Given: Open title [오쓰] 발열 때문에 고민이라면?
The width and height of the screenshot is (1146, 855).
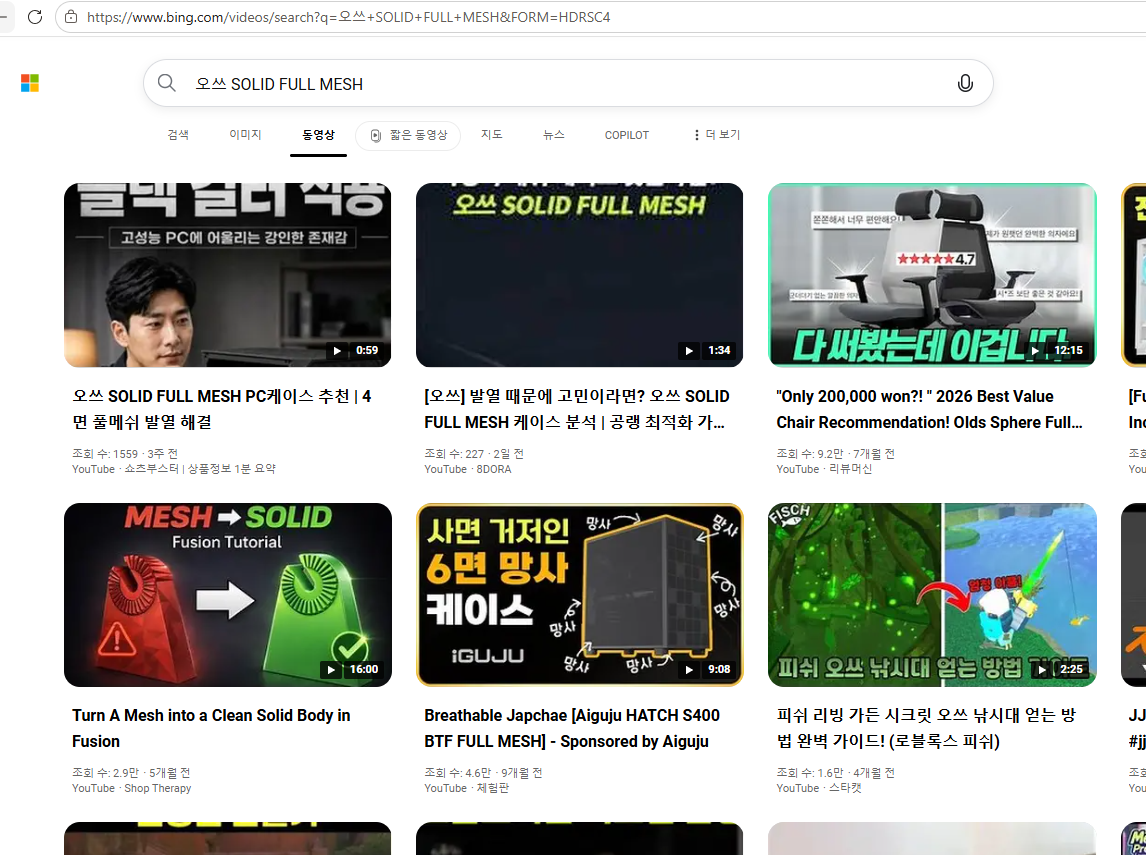Looking at the screenshot, I should (577, 409).
